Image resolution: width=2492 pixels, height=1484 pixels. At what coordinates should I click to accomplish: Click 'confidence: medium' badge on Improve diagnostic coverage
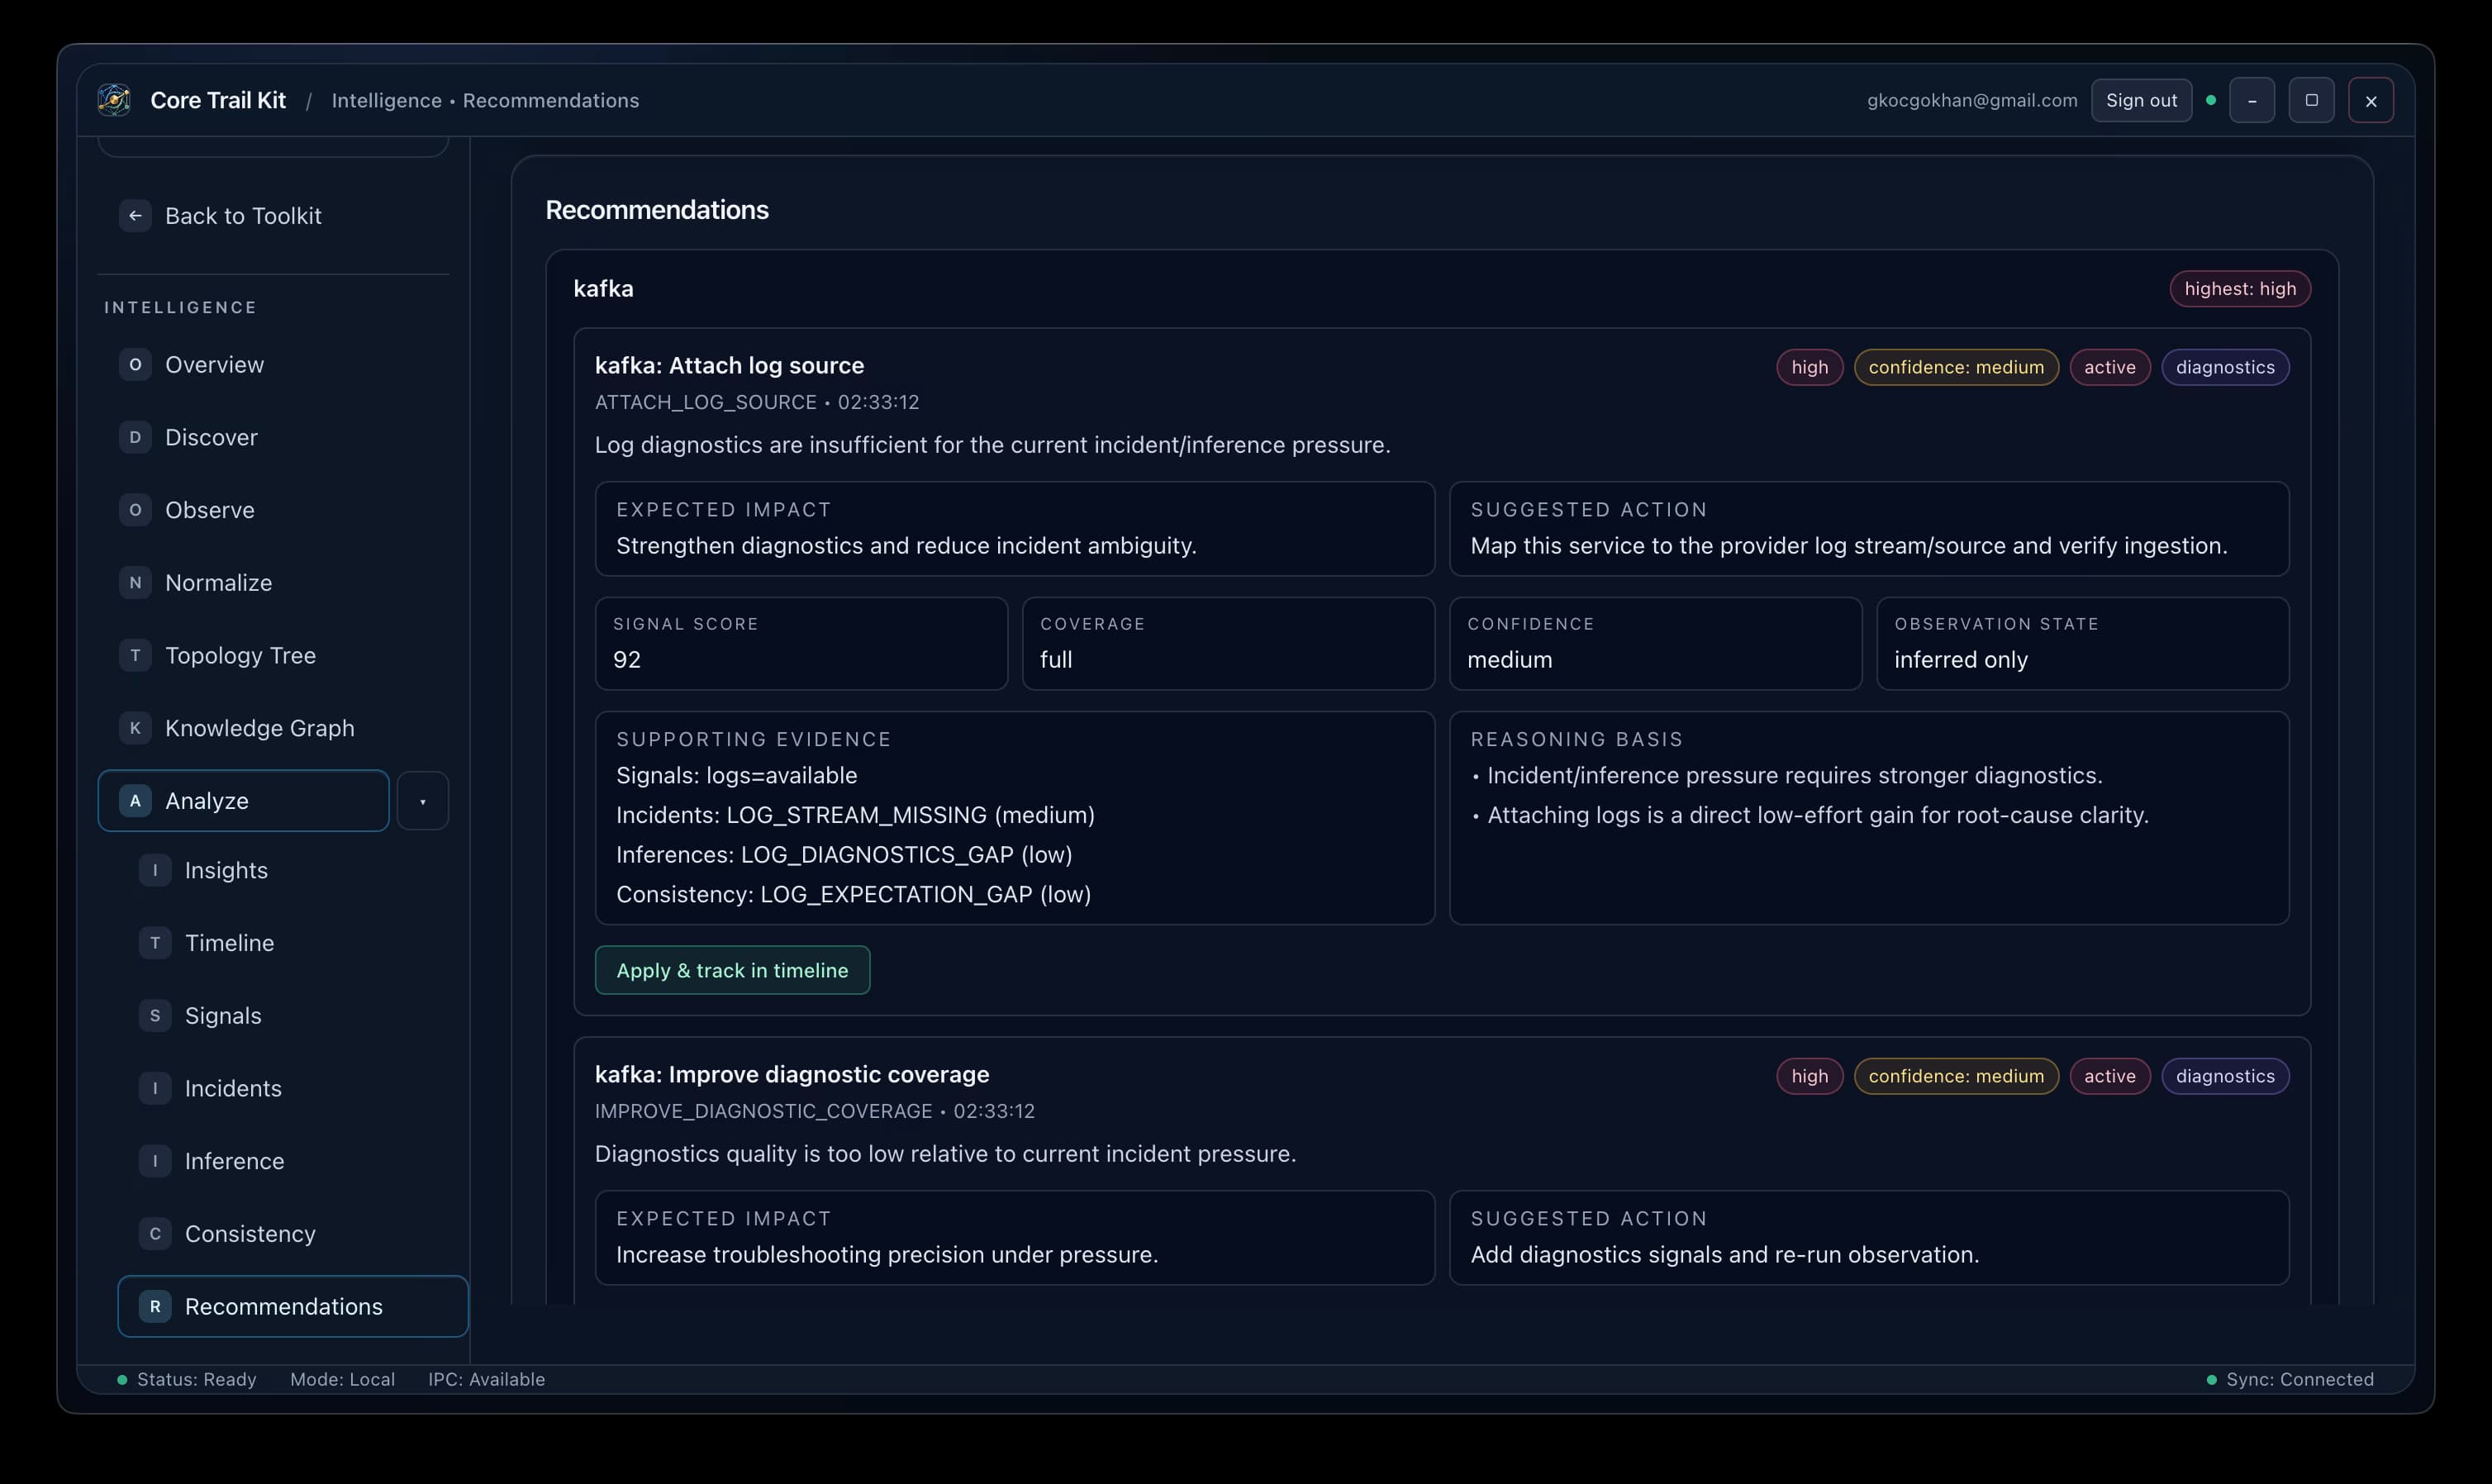(x=1956, y=1076)
